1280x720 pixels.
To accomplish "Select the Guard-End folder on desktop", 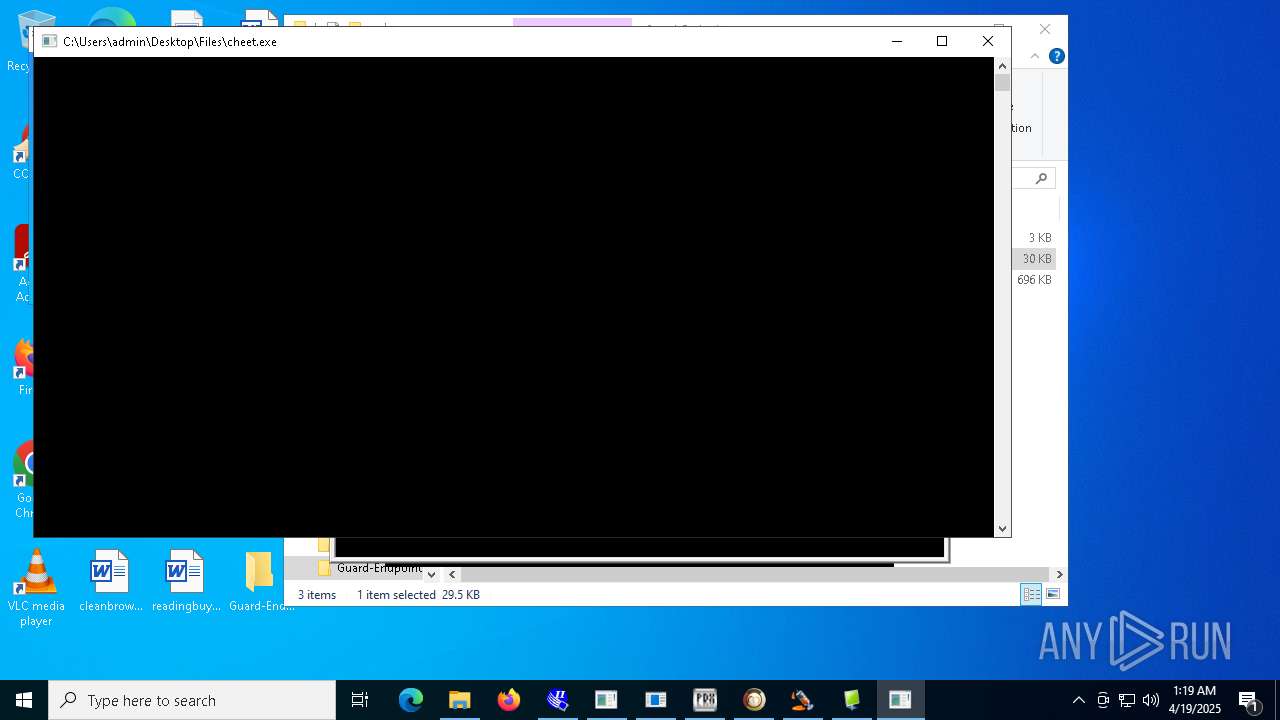I will click(x=260, y=581).
